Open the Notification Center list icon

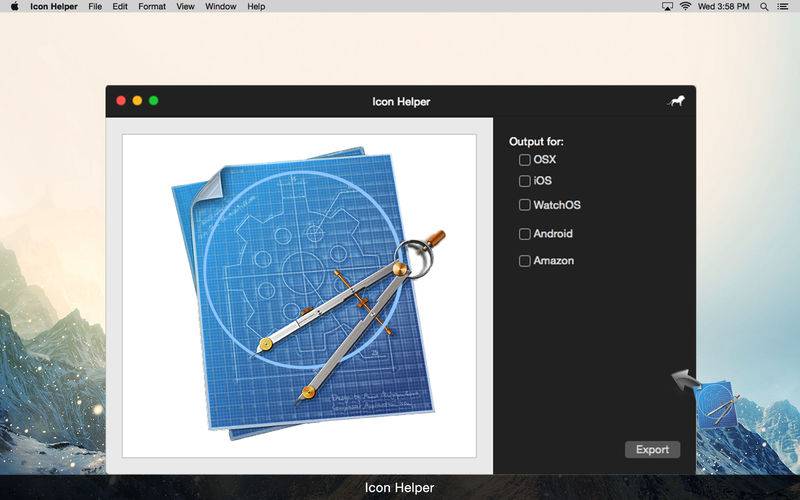click(x=783, y=7)
